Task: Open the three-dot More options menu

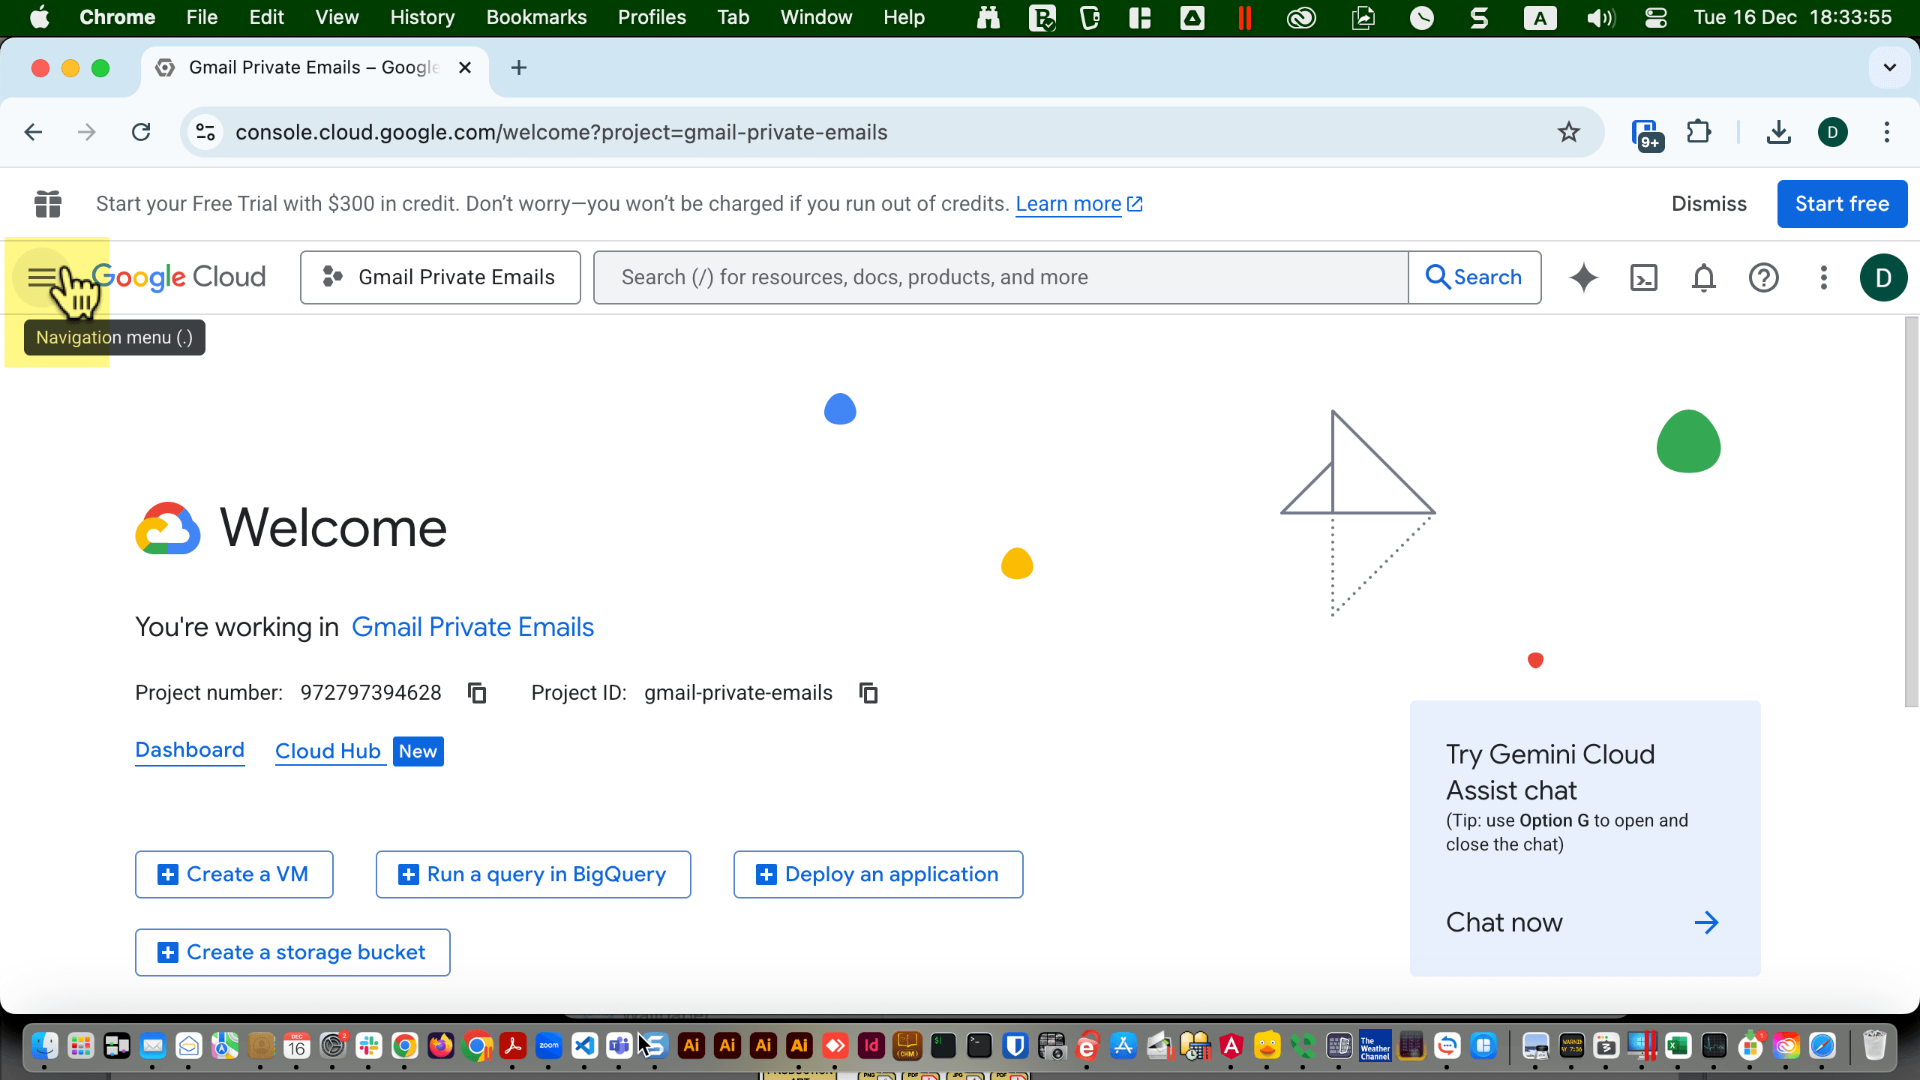Action: pos(1823,278)
